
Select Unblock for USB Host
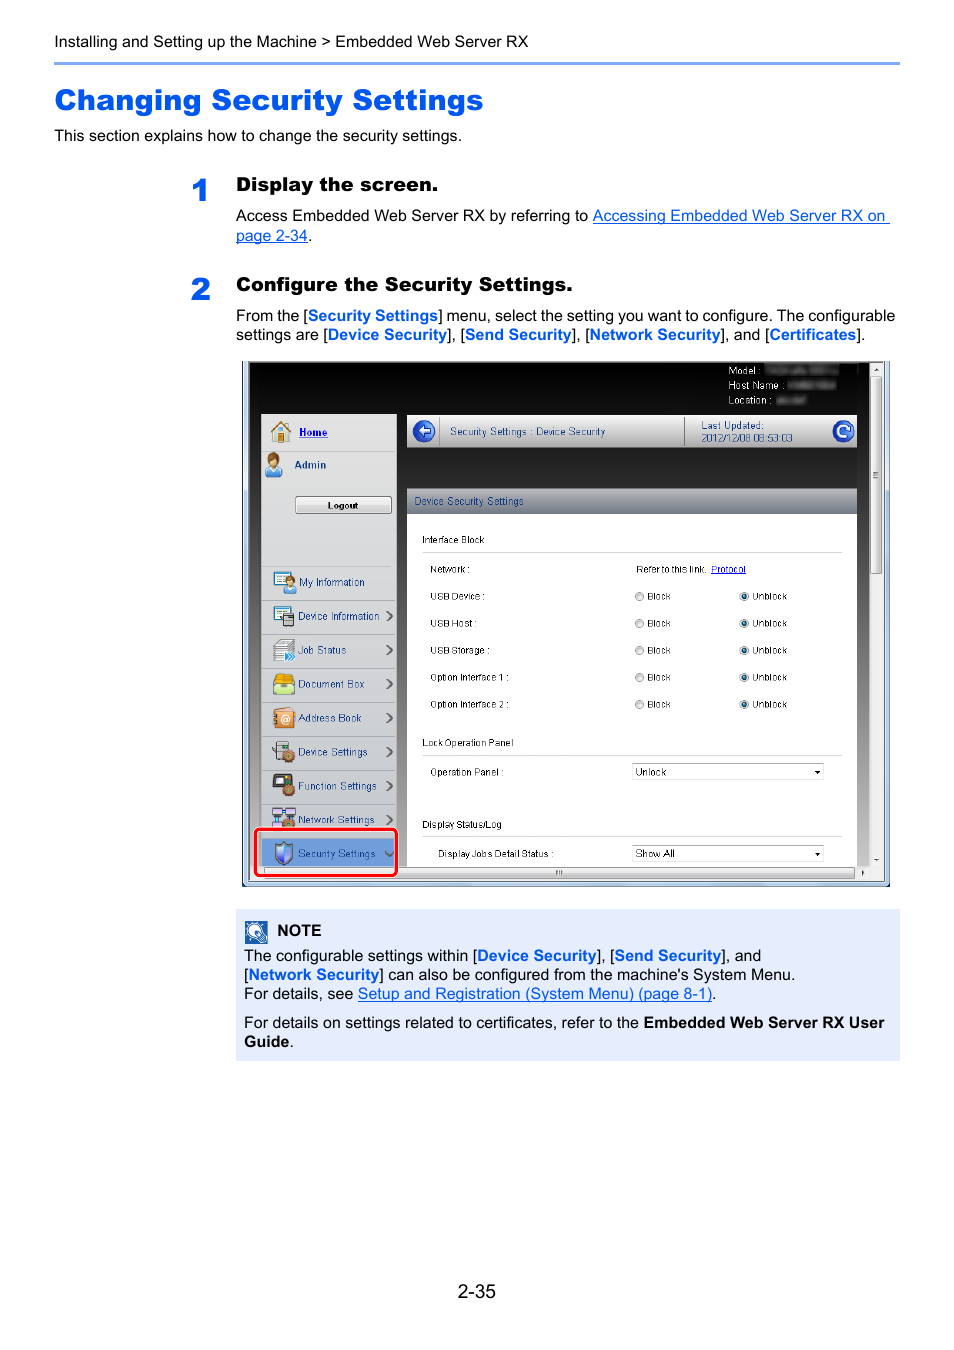coord(744,623)
